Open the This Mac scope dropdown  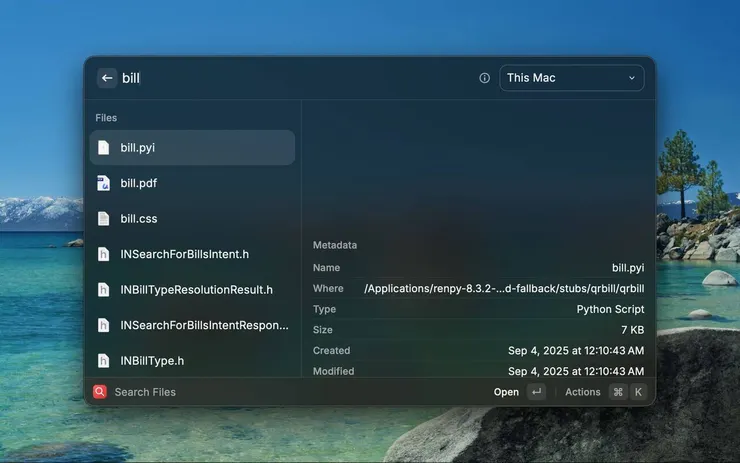572,78
